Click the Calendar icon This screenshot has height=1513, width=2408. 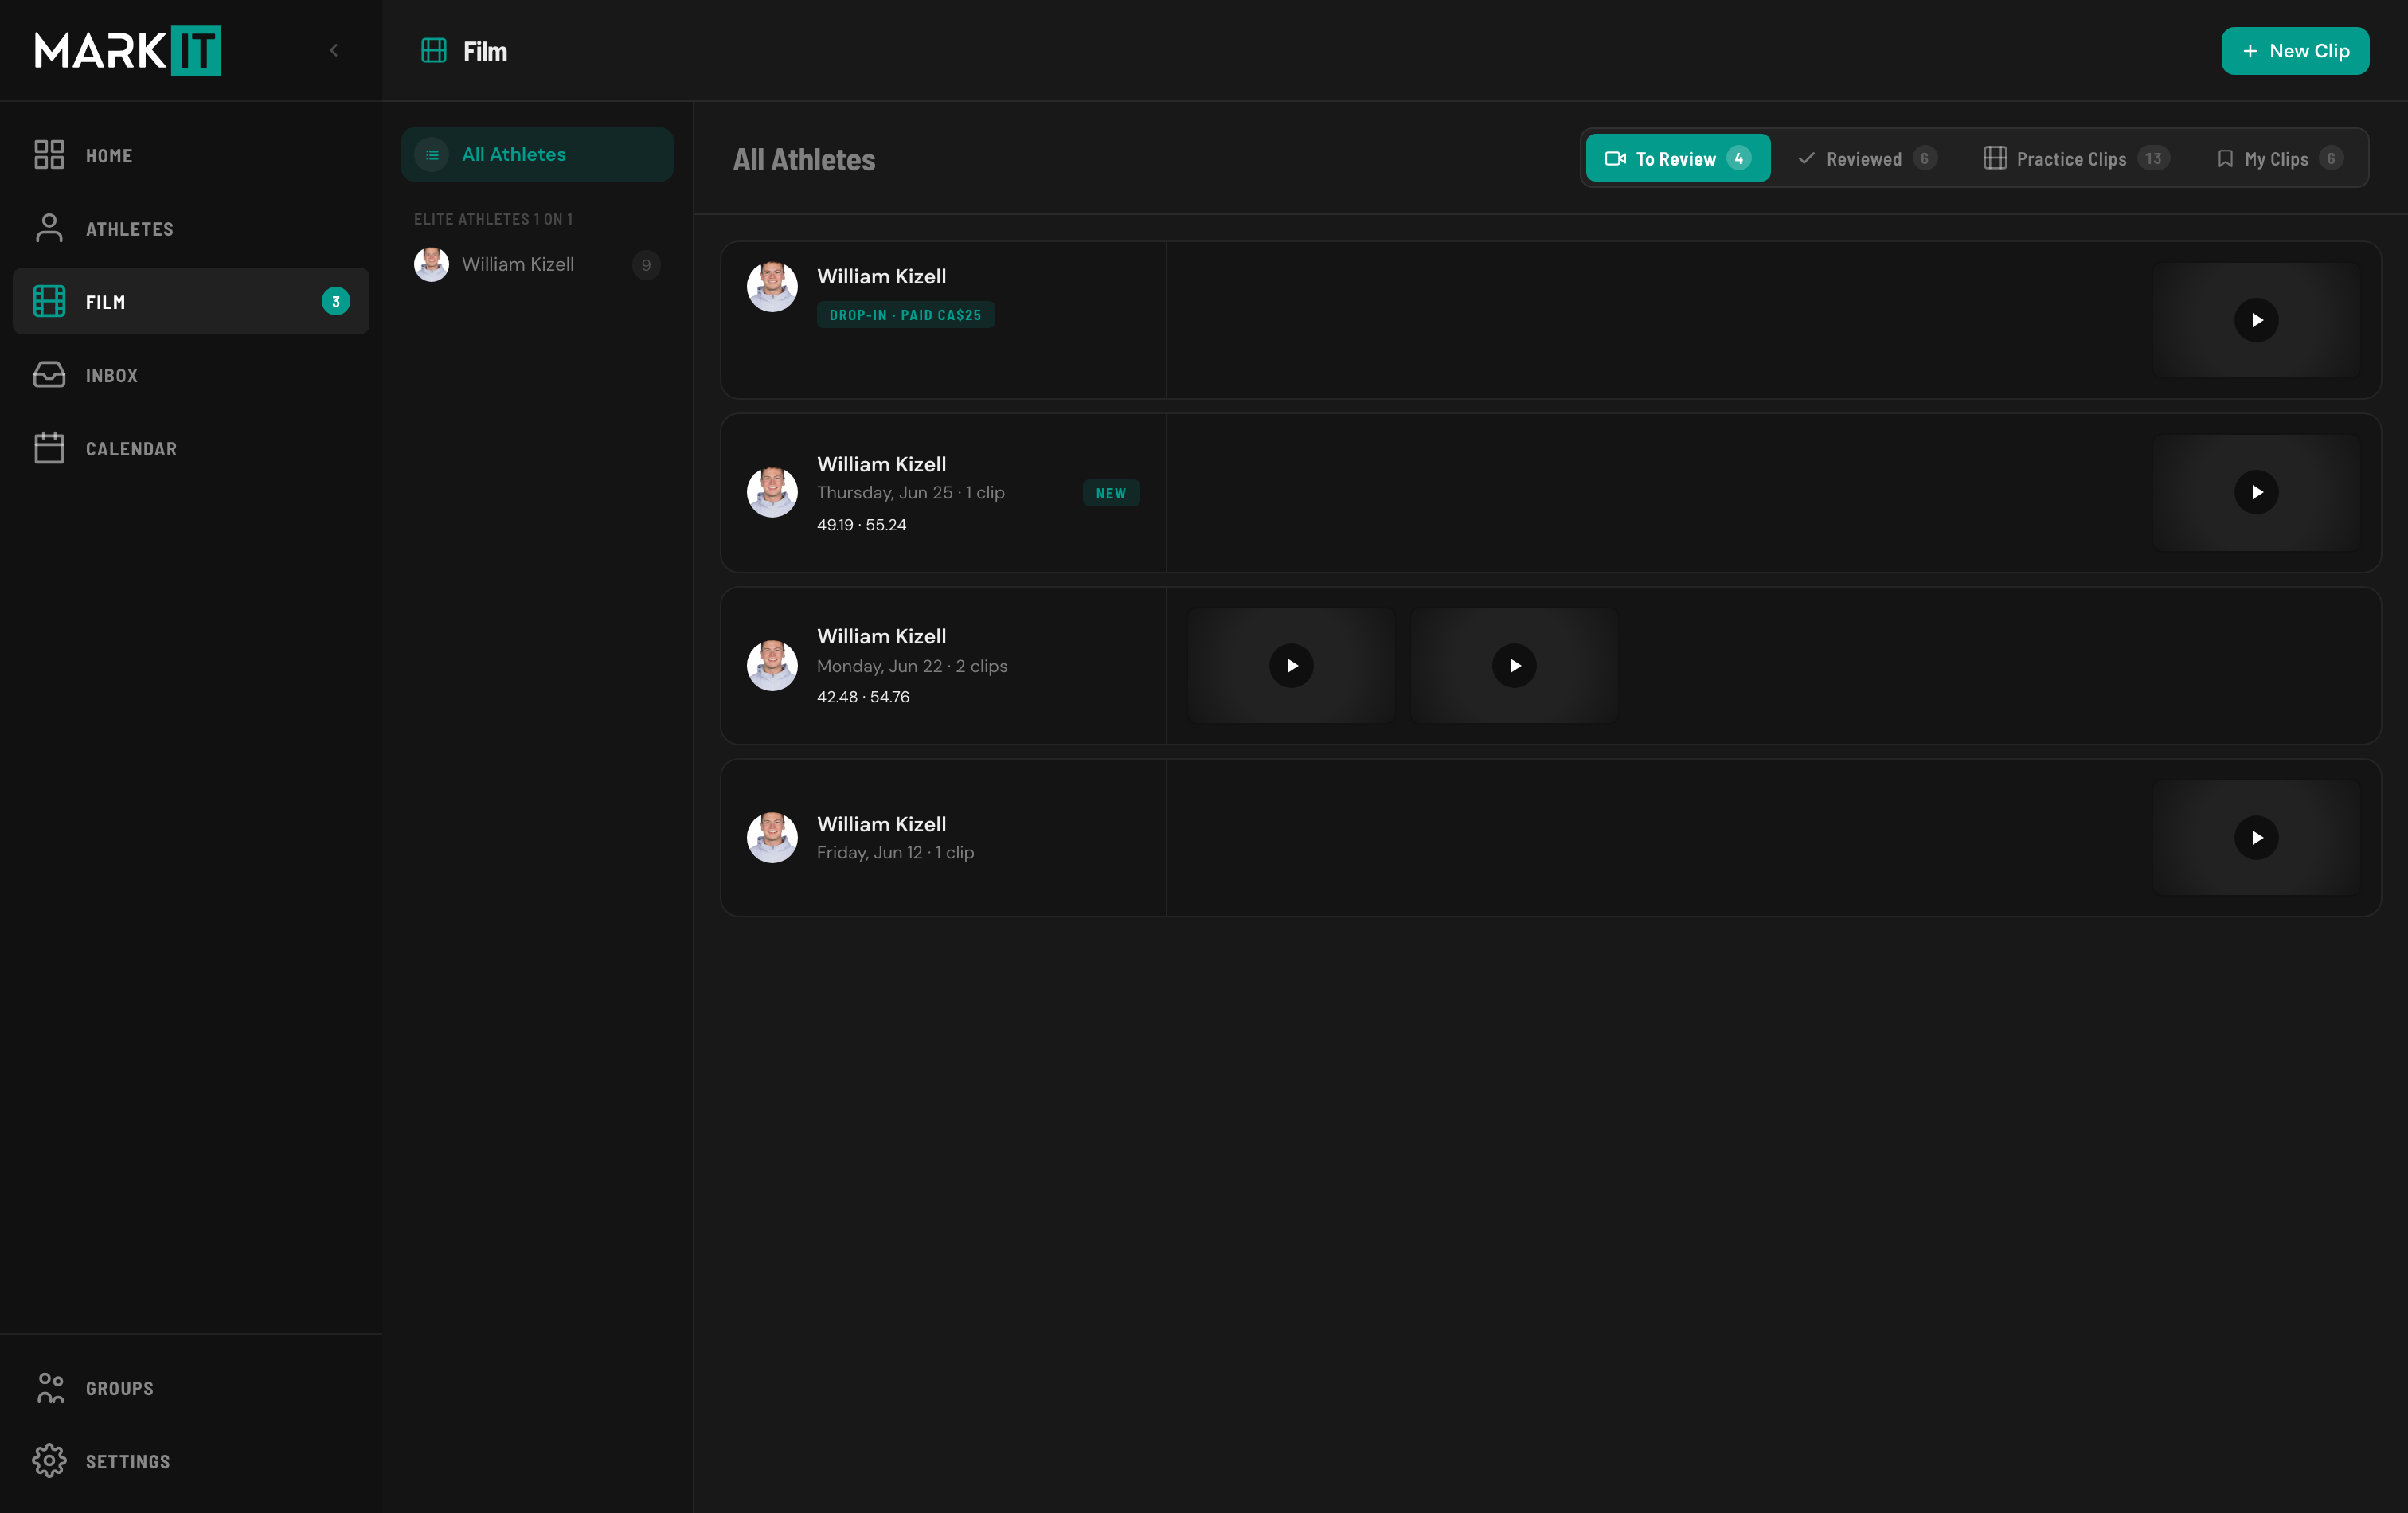(49, 448)
